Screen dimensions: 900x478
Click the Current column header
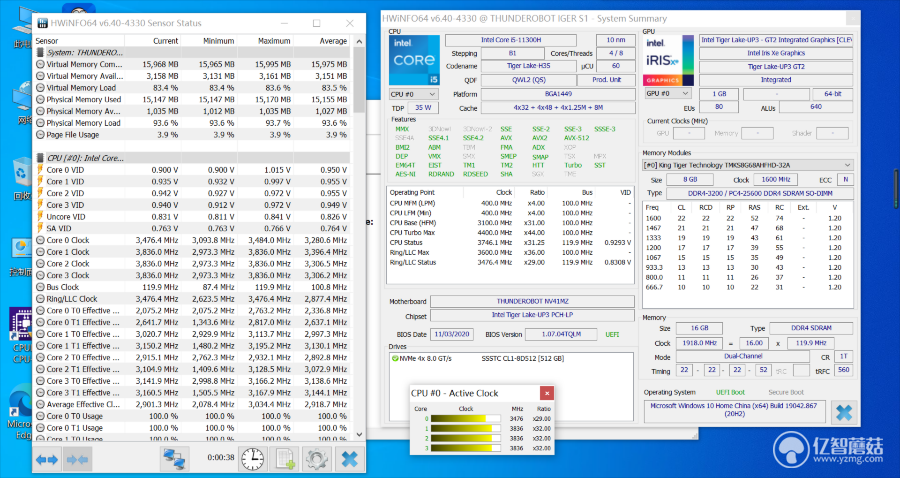(x=152, y=41)
